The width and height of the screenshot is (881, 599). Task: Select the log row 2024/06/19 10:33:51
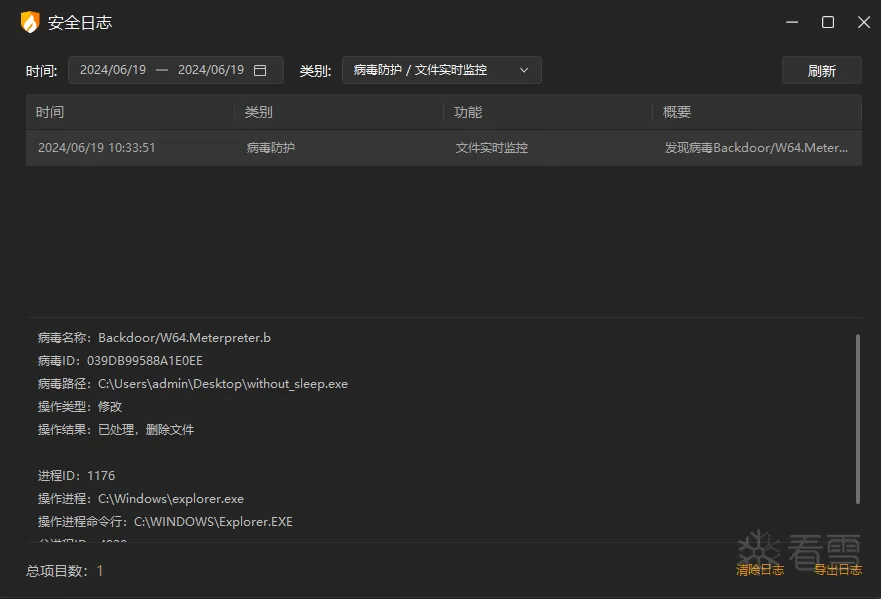444,148
